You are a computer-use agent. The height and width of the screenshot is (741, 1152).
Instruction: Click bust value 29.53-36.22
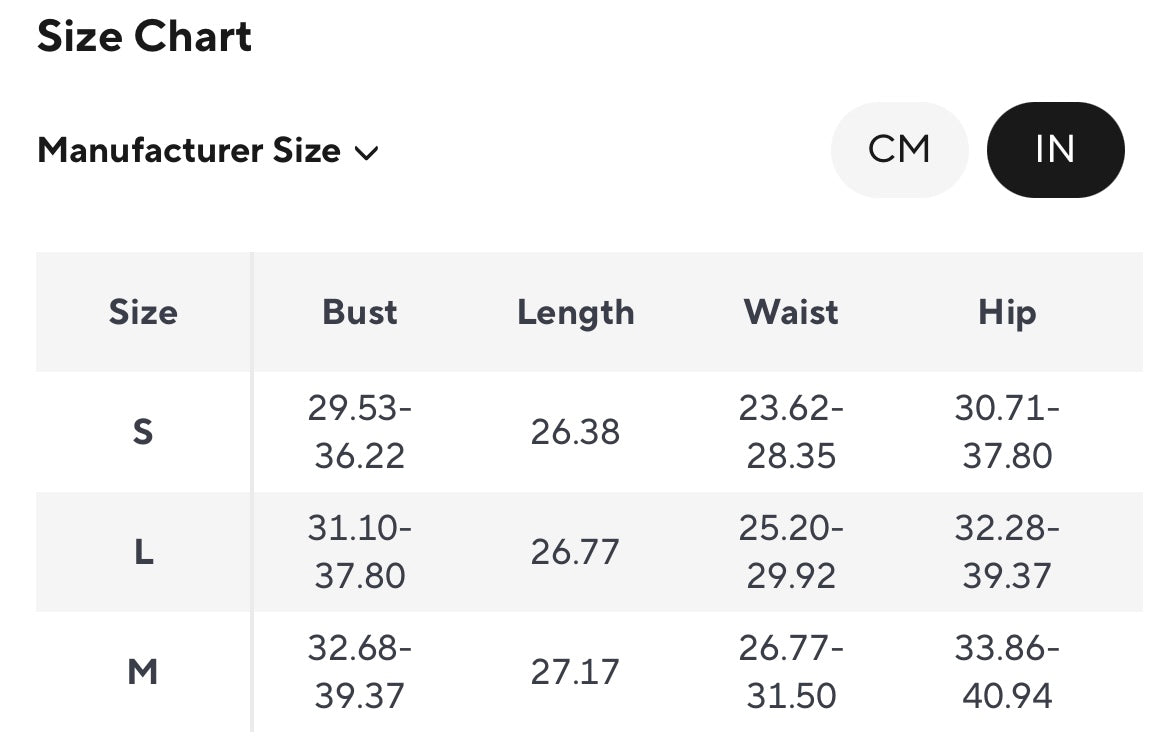click(360, 432)
